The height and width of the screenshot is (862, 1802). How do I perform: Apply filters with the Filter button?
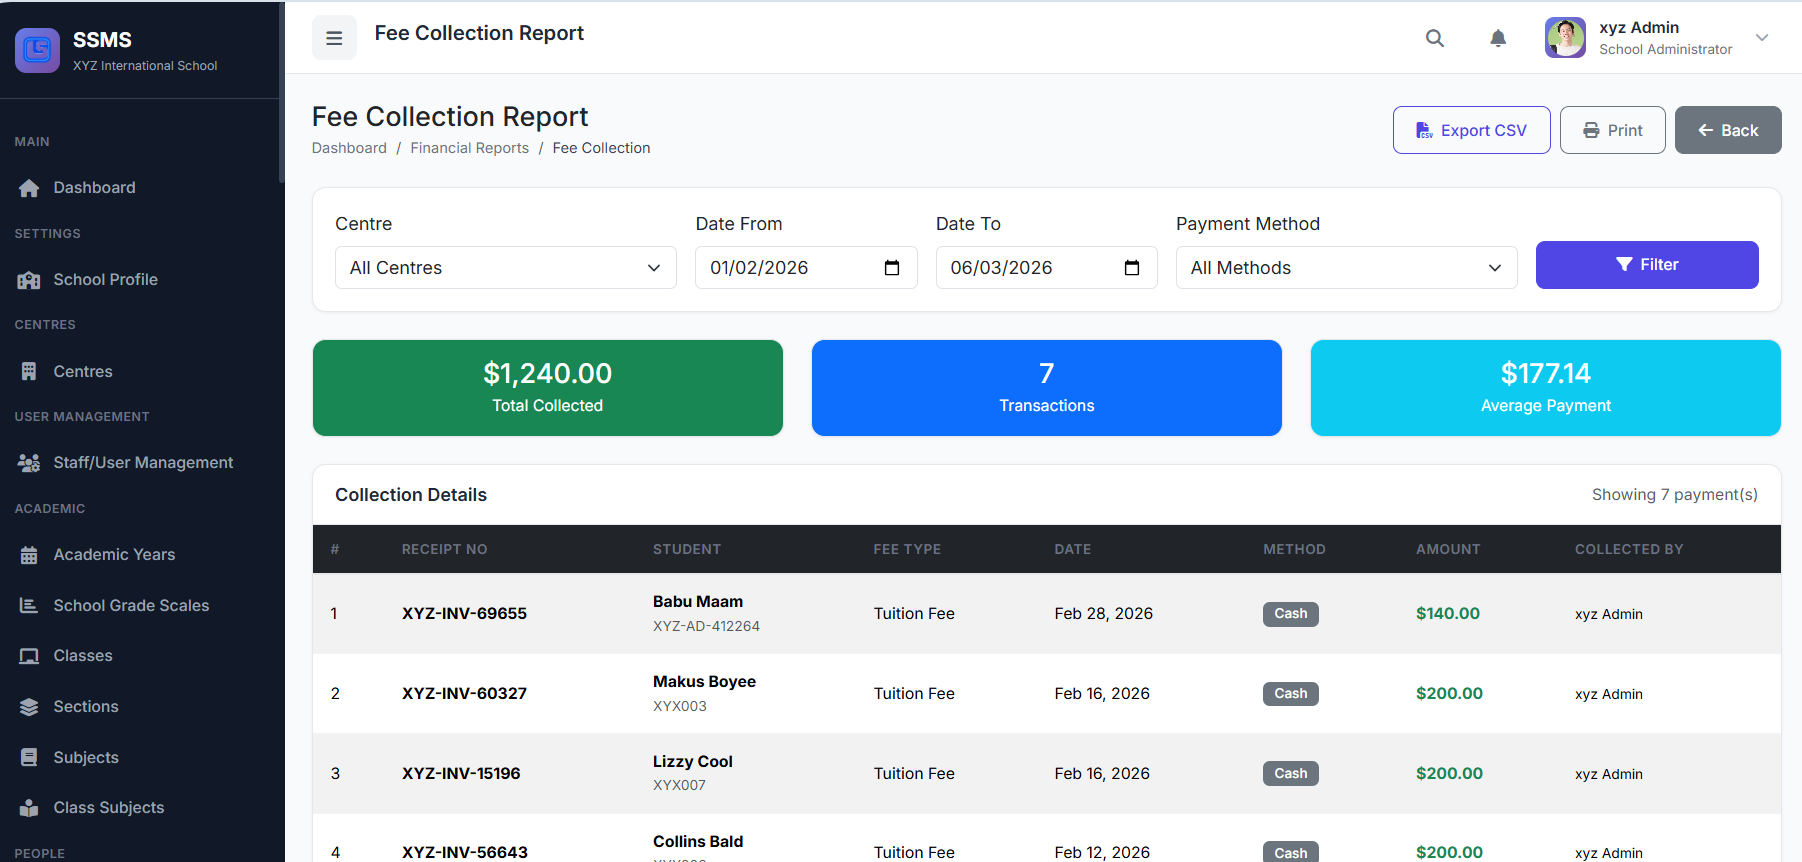coord(1646,265)
